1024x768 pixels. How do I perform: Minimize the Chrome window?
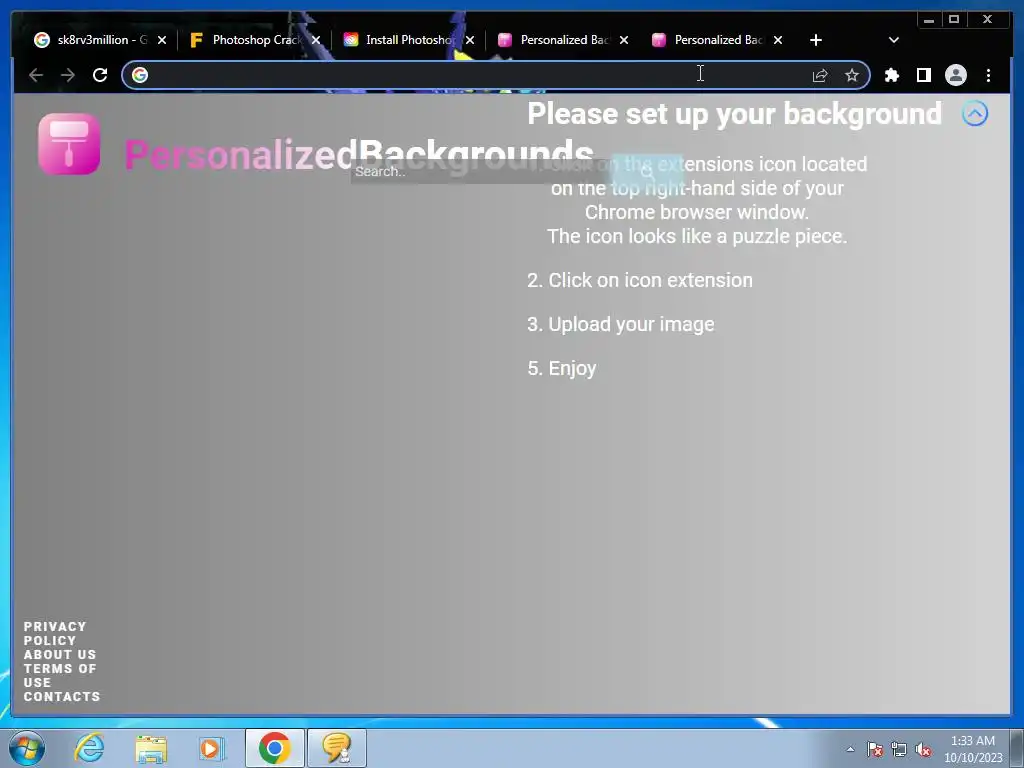pos(929,20)
